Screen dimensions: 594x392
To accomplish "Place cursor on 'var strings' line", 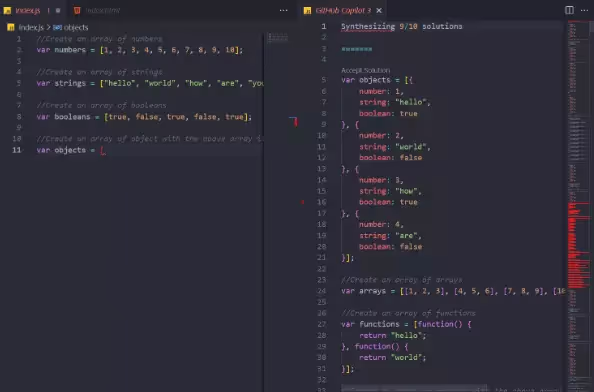I will coord(150,83).
